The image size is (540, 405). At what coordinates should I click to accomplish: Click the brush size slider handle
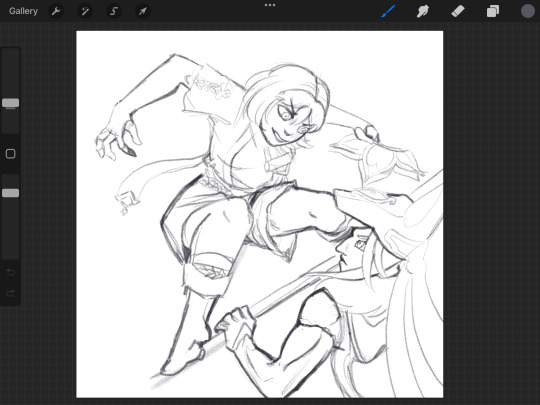point(11,103)
